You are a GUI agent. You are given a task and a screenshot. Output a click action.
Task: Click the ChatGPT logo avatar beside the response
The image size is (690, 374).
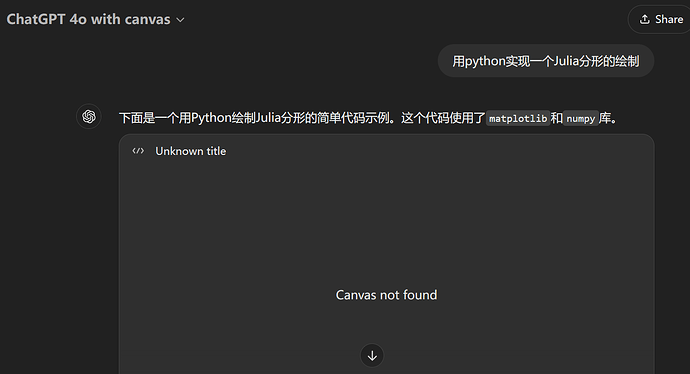coord(89,117)
